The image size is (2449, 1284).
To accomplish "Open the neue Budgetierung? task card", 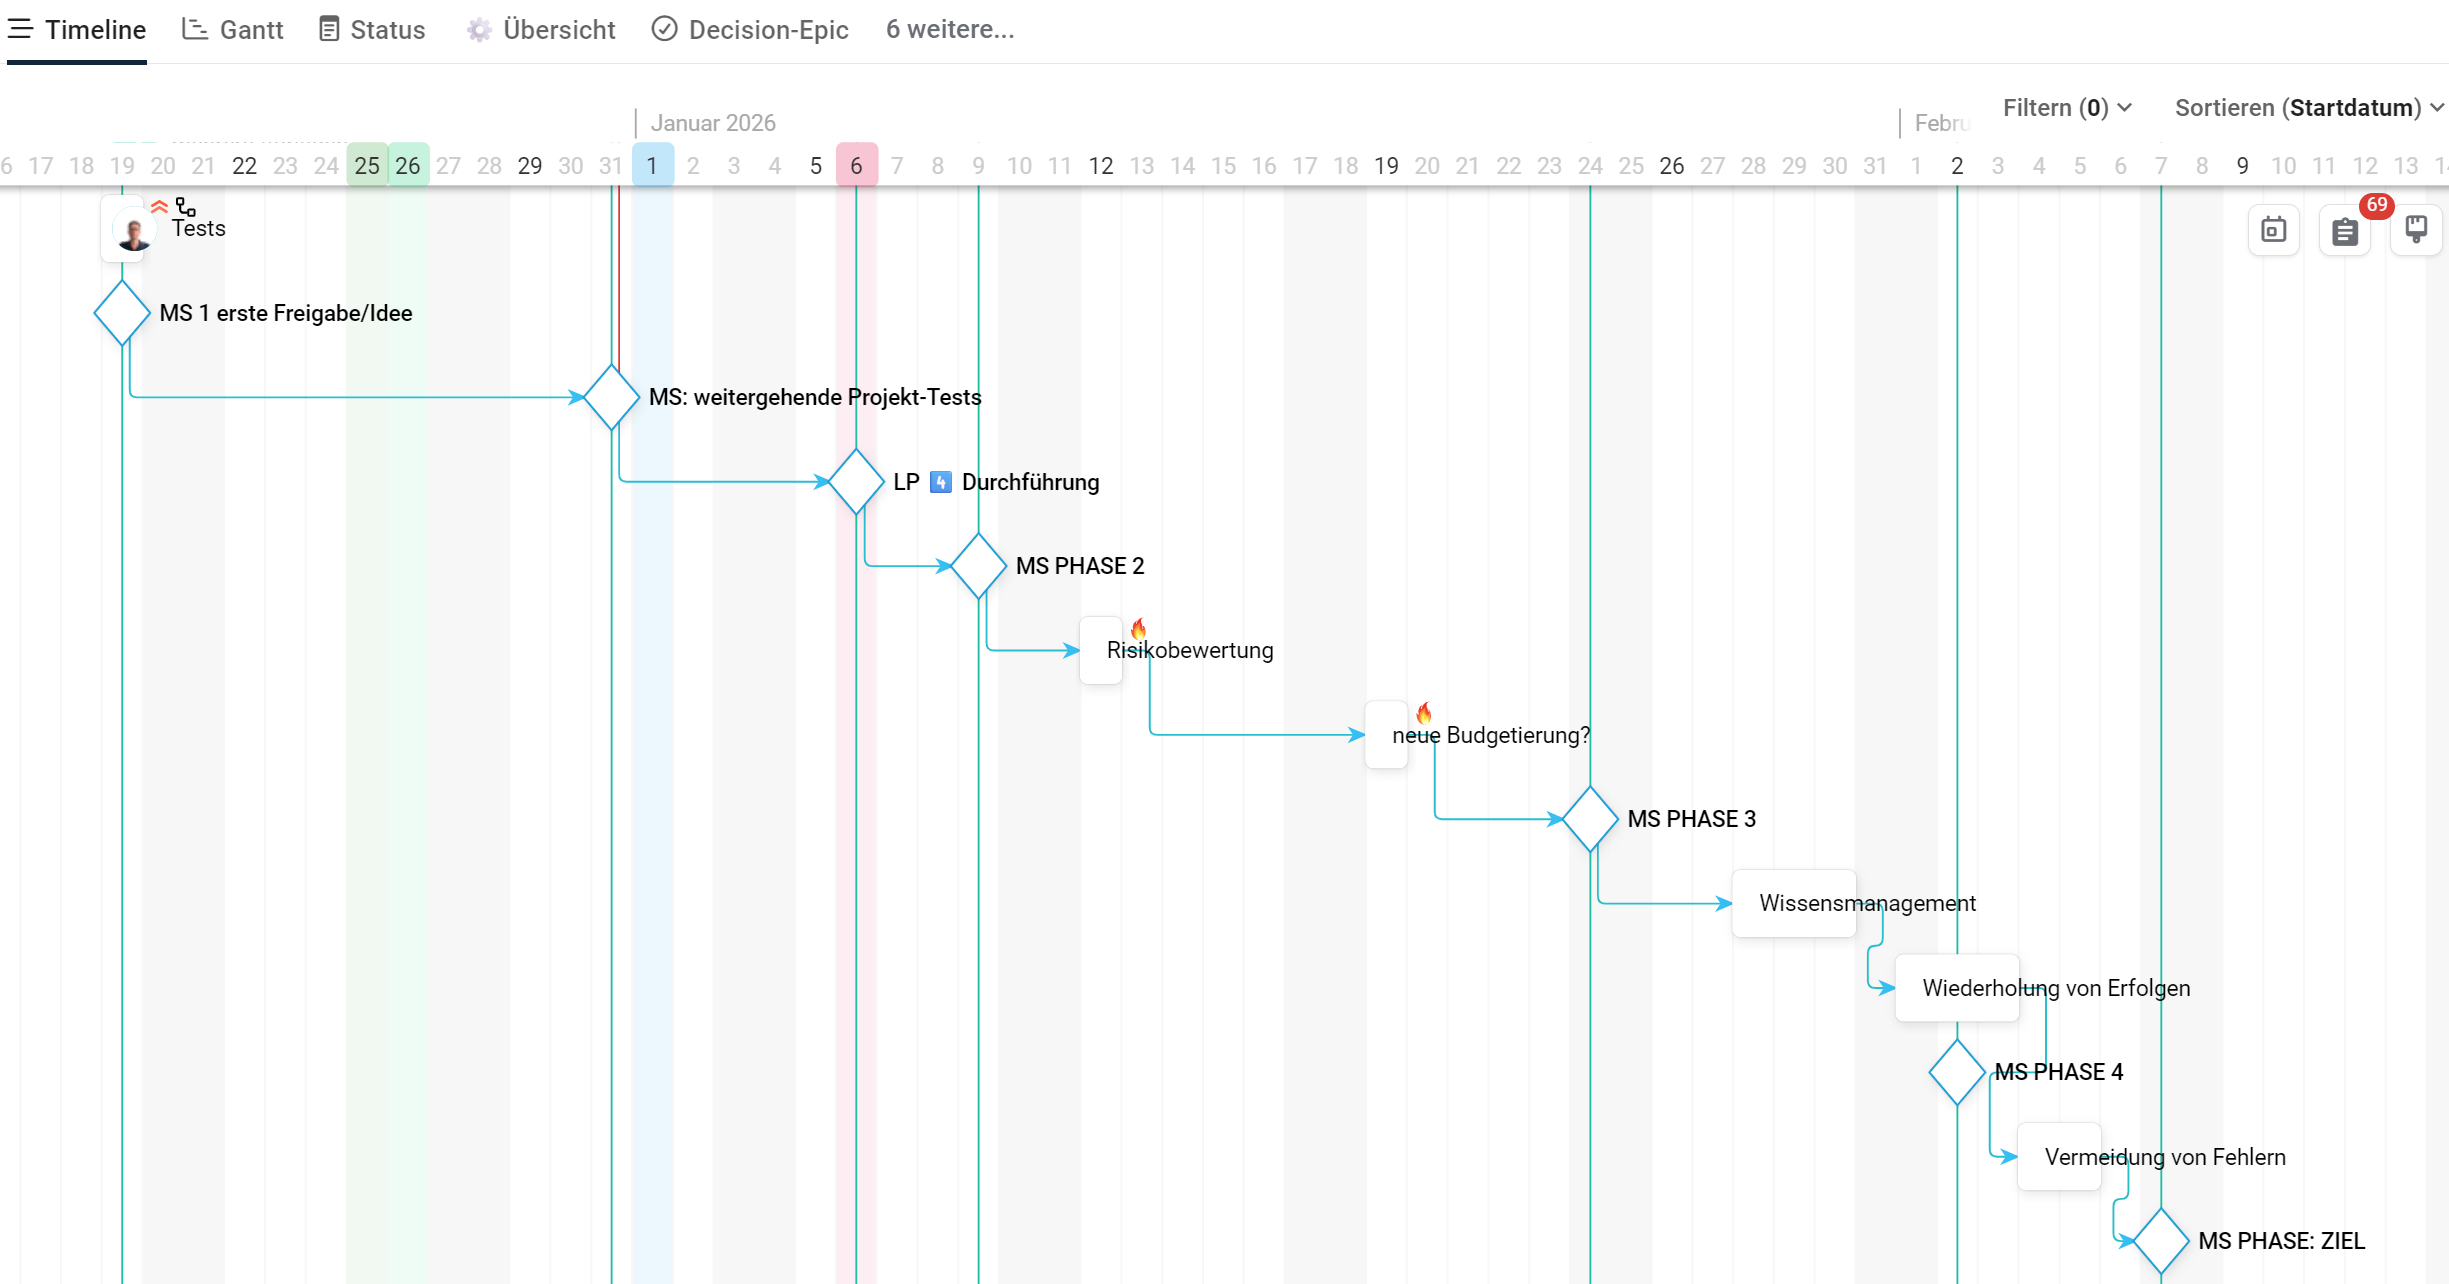I will click(x=1386, y=735).
